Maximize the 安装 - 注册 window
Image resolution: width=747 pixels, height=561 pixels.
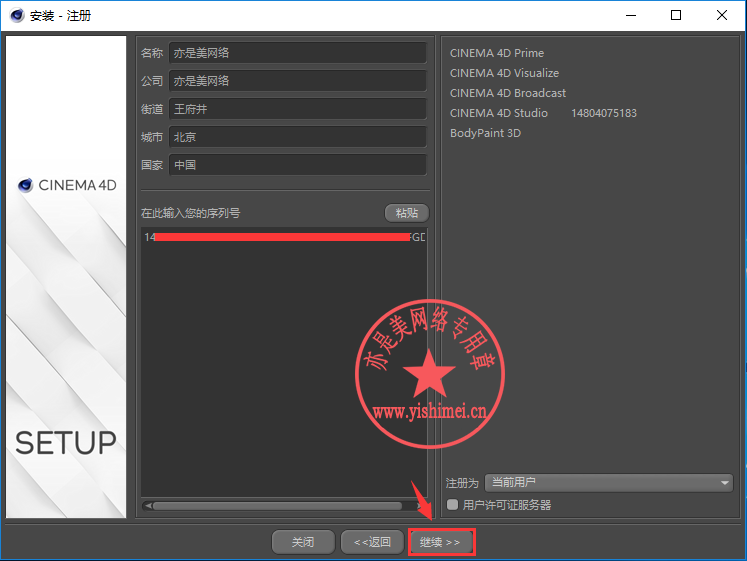[676, 15]
